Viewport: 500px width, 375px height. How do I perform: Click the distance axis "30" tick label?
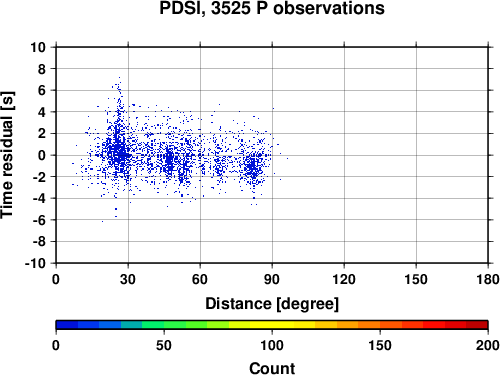[128, 279]
